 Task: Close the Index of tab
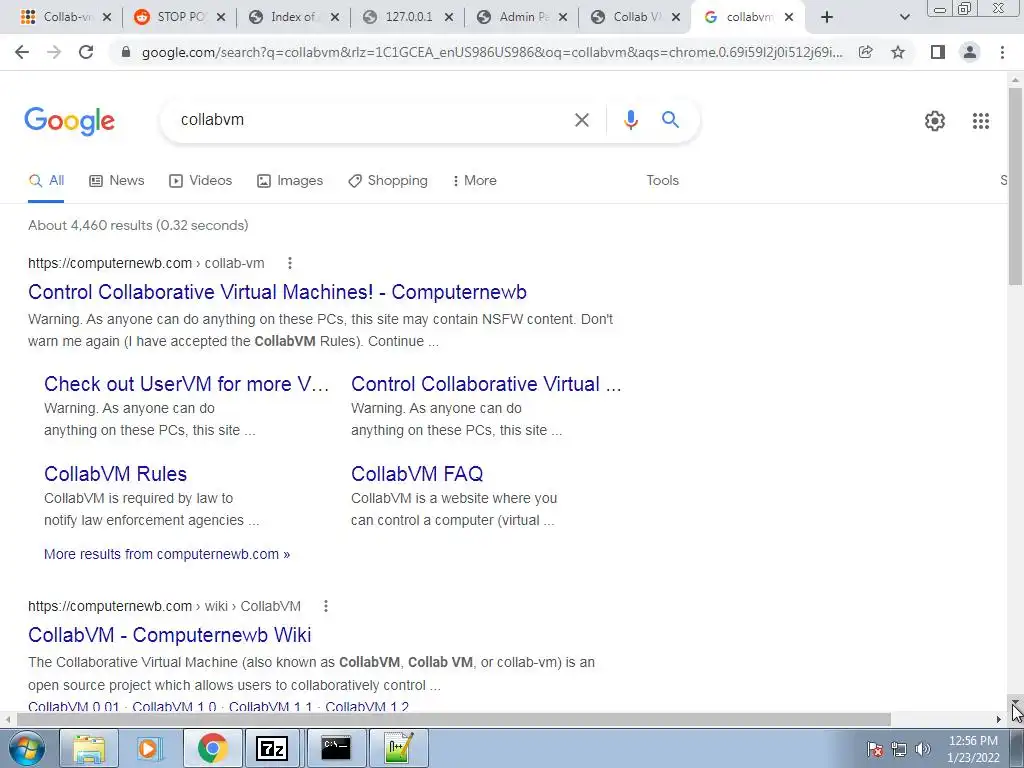[x=335, y=17]
